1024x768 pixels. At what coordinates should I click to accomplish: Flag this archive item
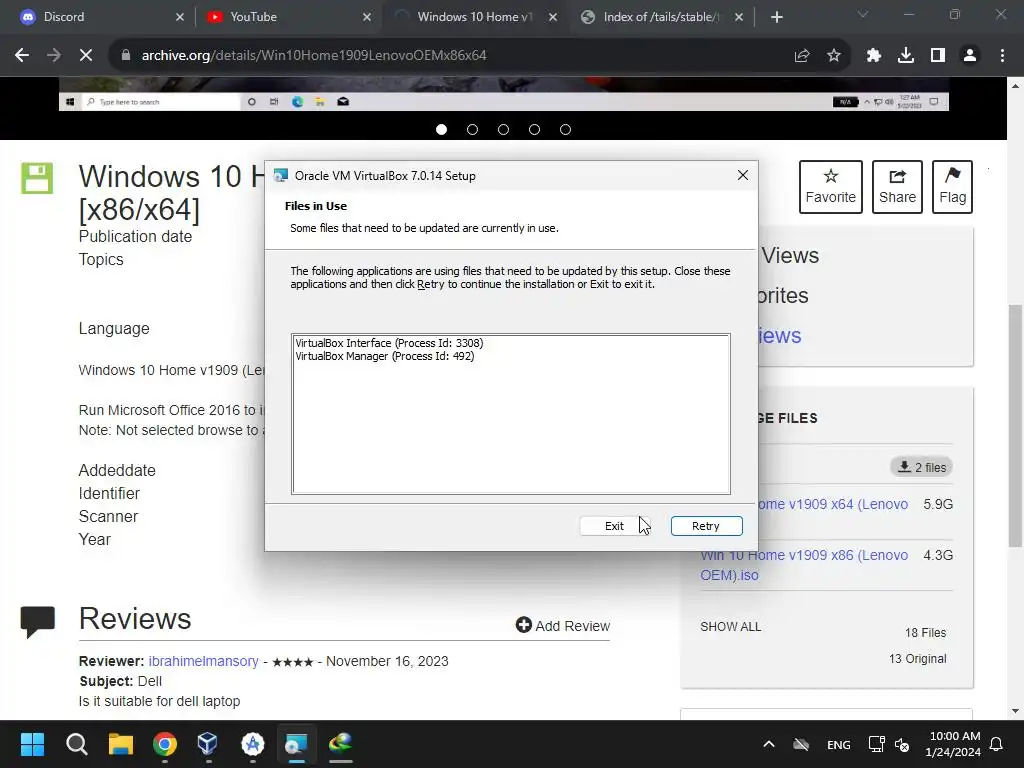point(952,187)
